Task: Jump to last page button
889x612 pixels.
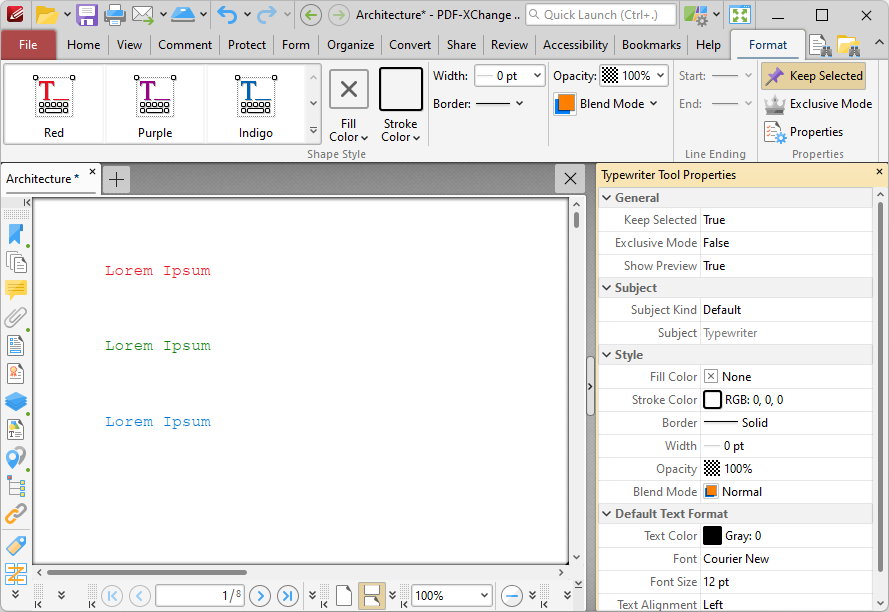Action: click(287, 596)
